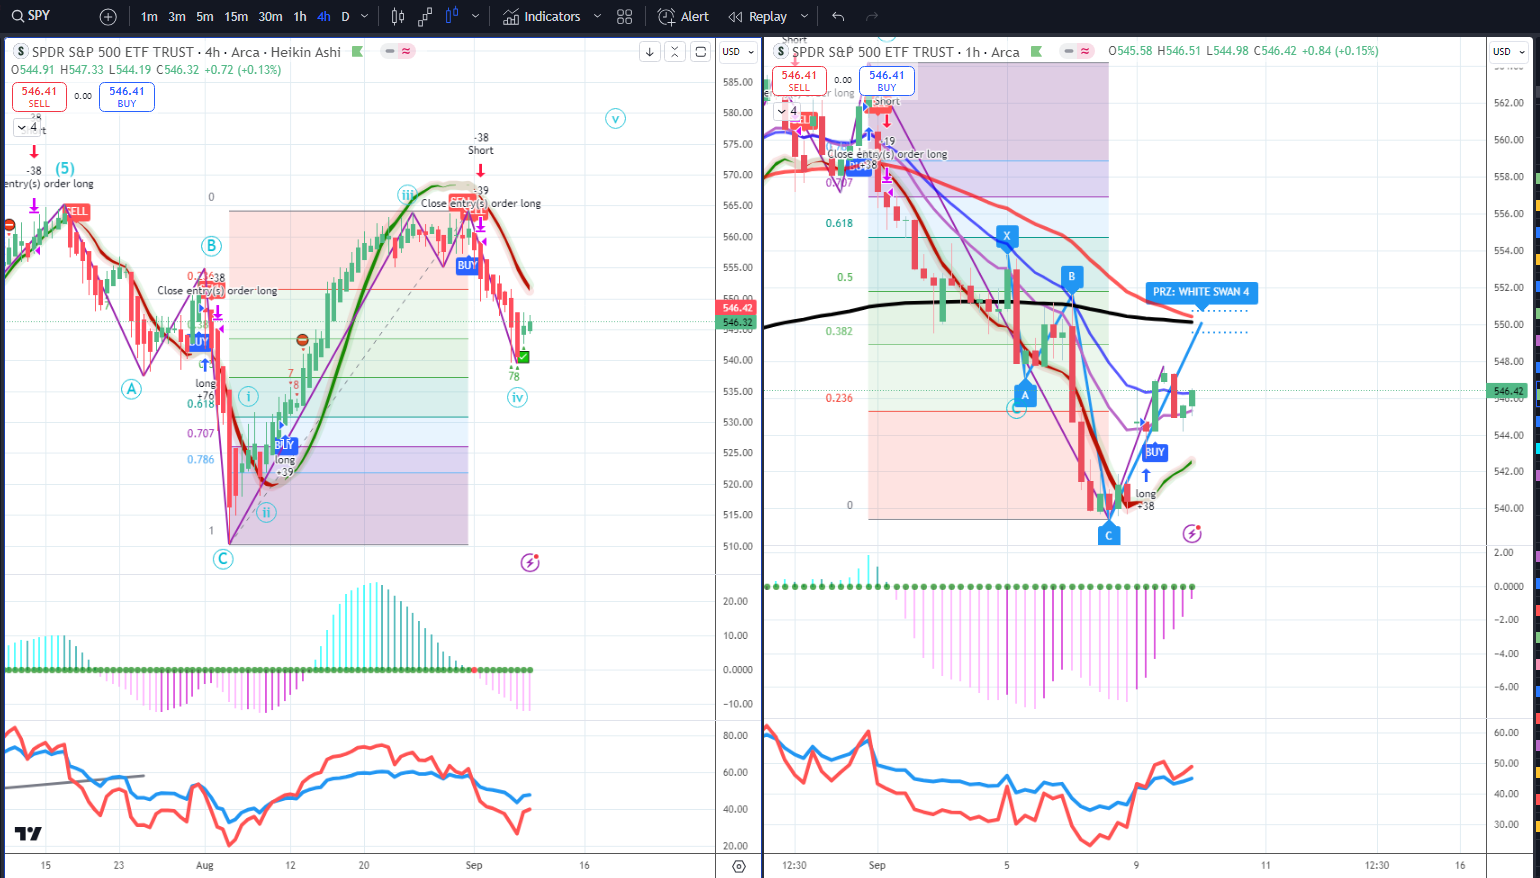The width and height of the screenshot is (1540, 878).
Task: Click the BUY 546.41 button on 4h chart
Action: [127, 96]
